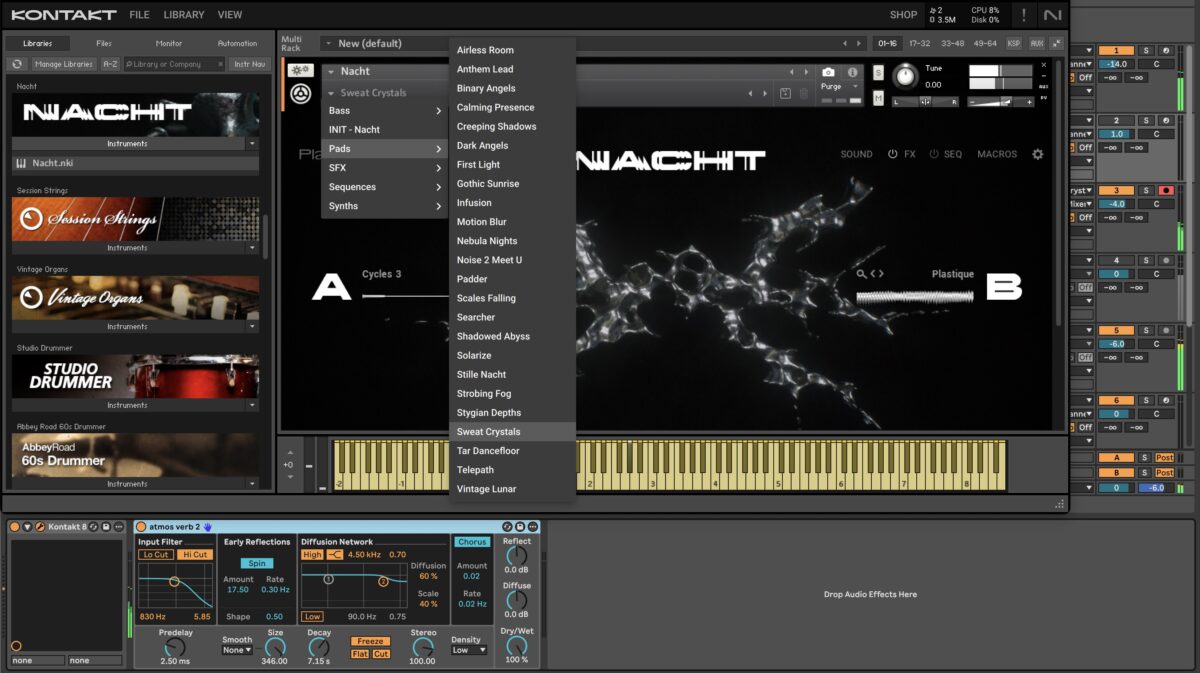
Task: Open the MACROS page
Action: pyautogui.click(x=997, y=155)
